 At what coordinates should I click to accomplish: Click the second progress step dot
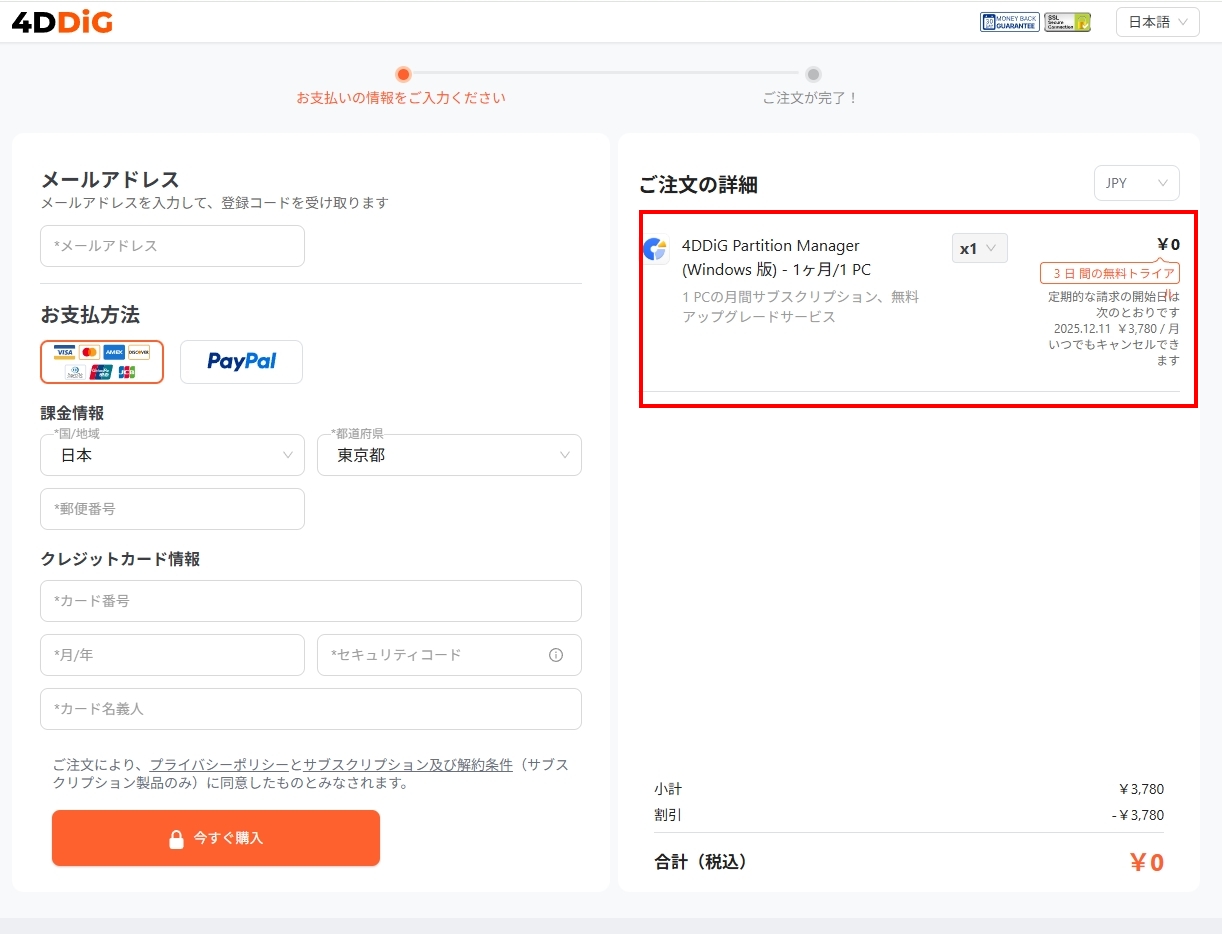pos(813,74)
